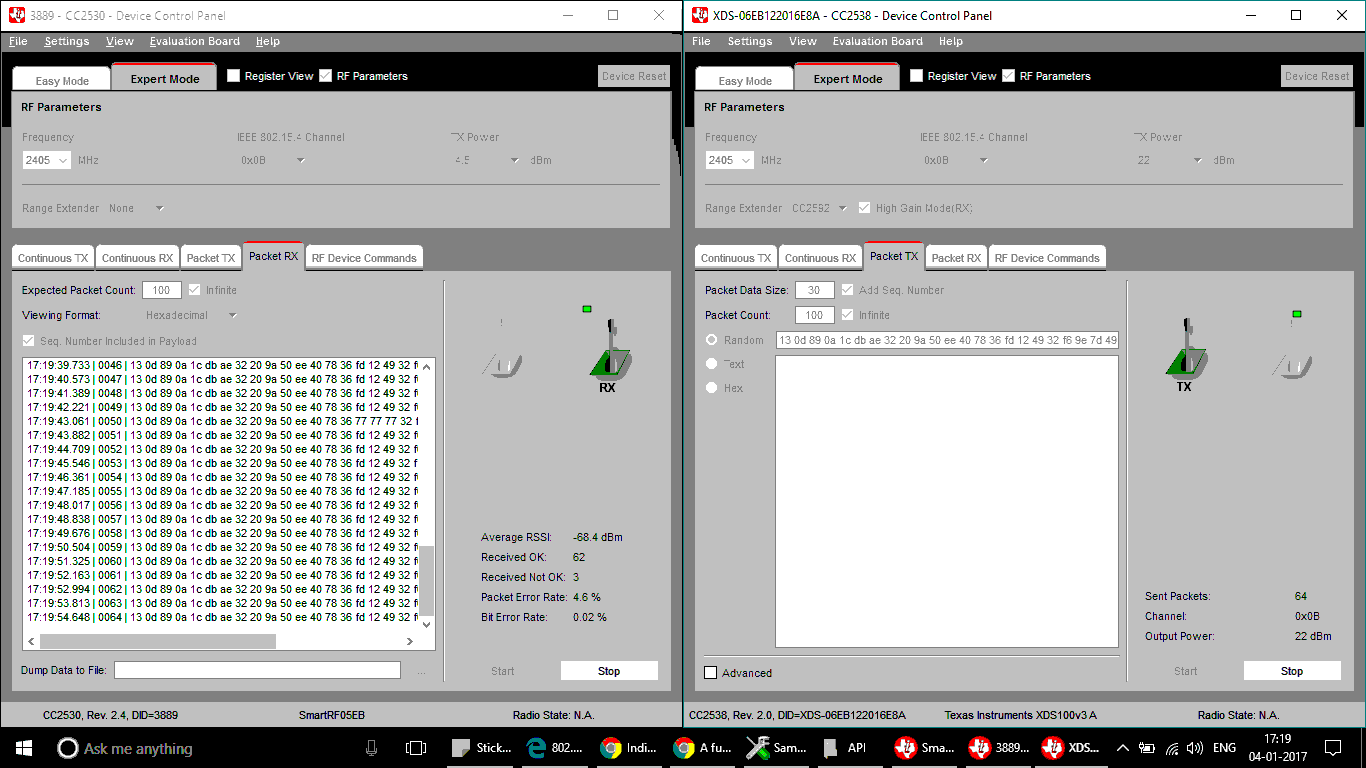The width and height of the screenshot is (1366, 768).
Task: Switch to the Sma... SmartRF taskbar item
Action: point(924,748)
